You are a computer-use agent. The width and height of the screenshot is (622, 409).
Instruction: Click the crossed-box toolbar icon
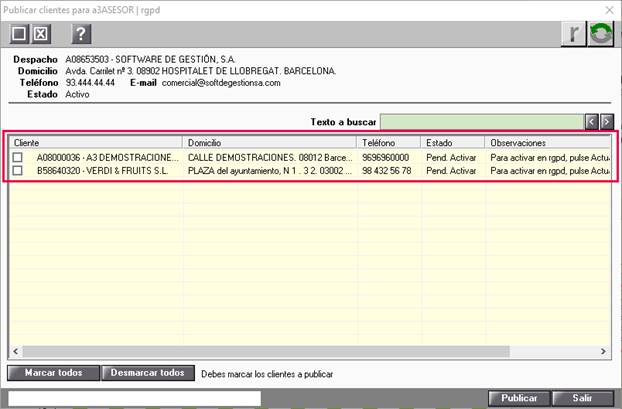coord(40,34)
